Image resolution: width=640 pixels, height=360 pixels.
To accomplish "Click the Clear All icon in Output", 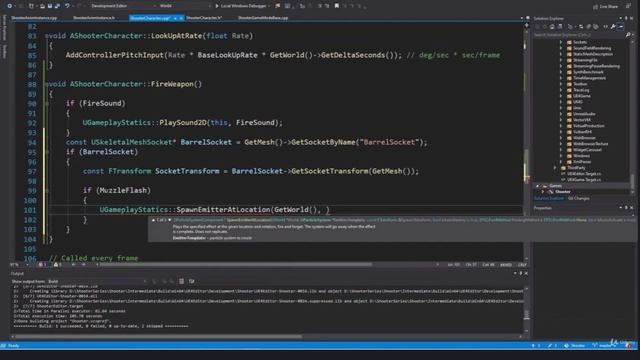I will [x=182, y=282].
